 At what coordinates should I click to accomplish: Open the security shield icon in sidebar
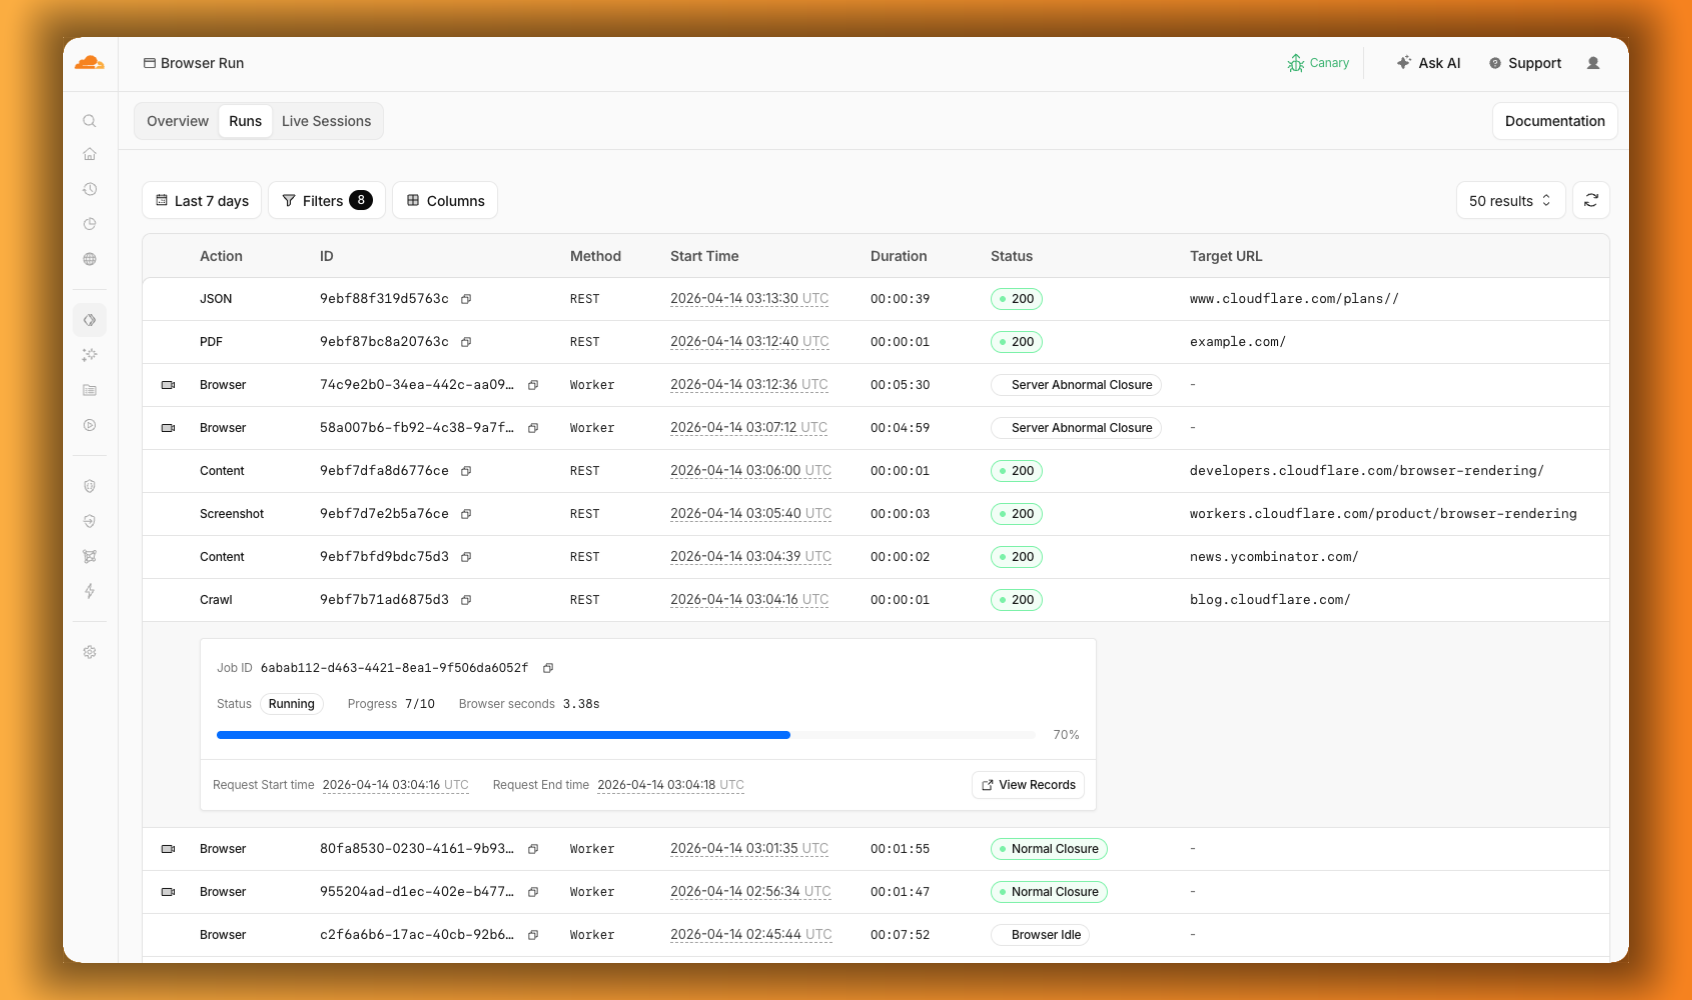click(x=89, y=485)
